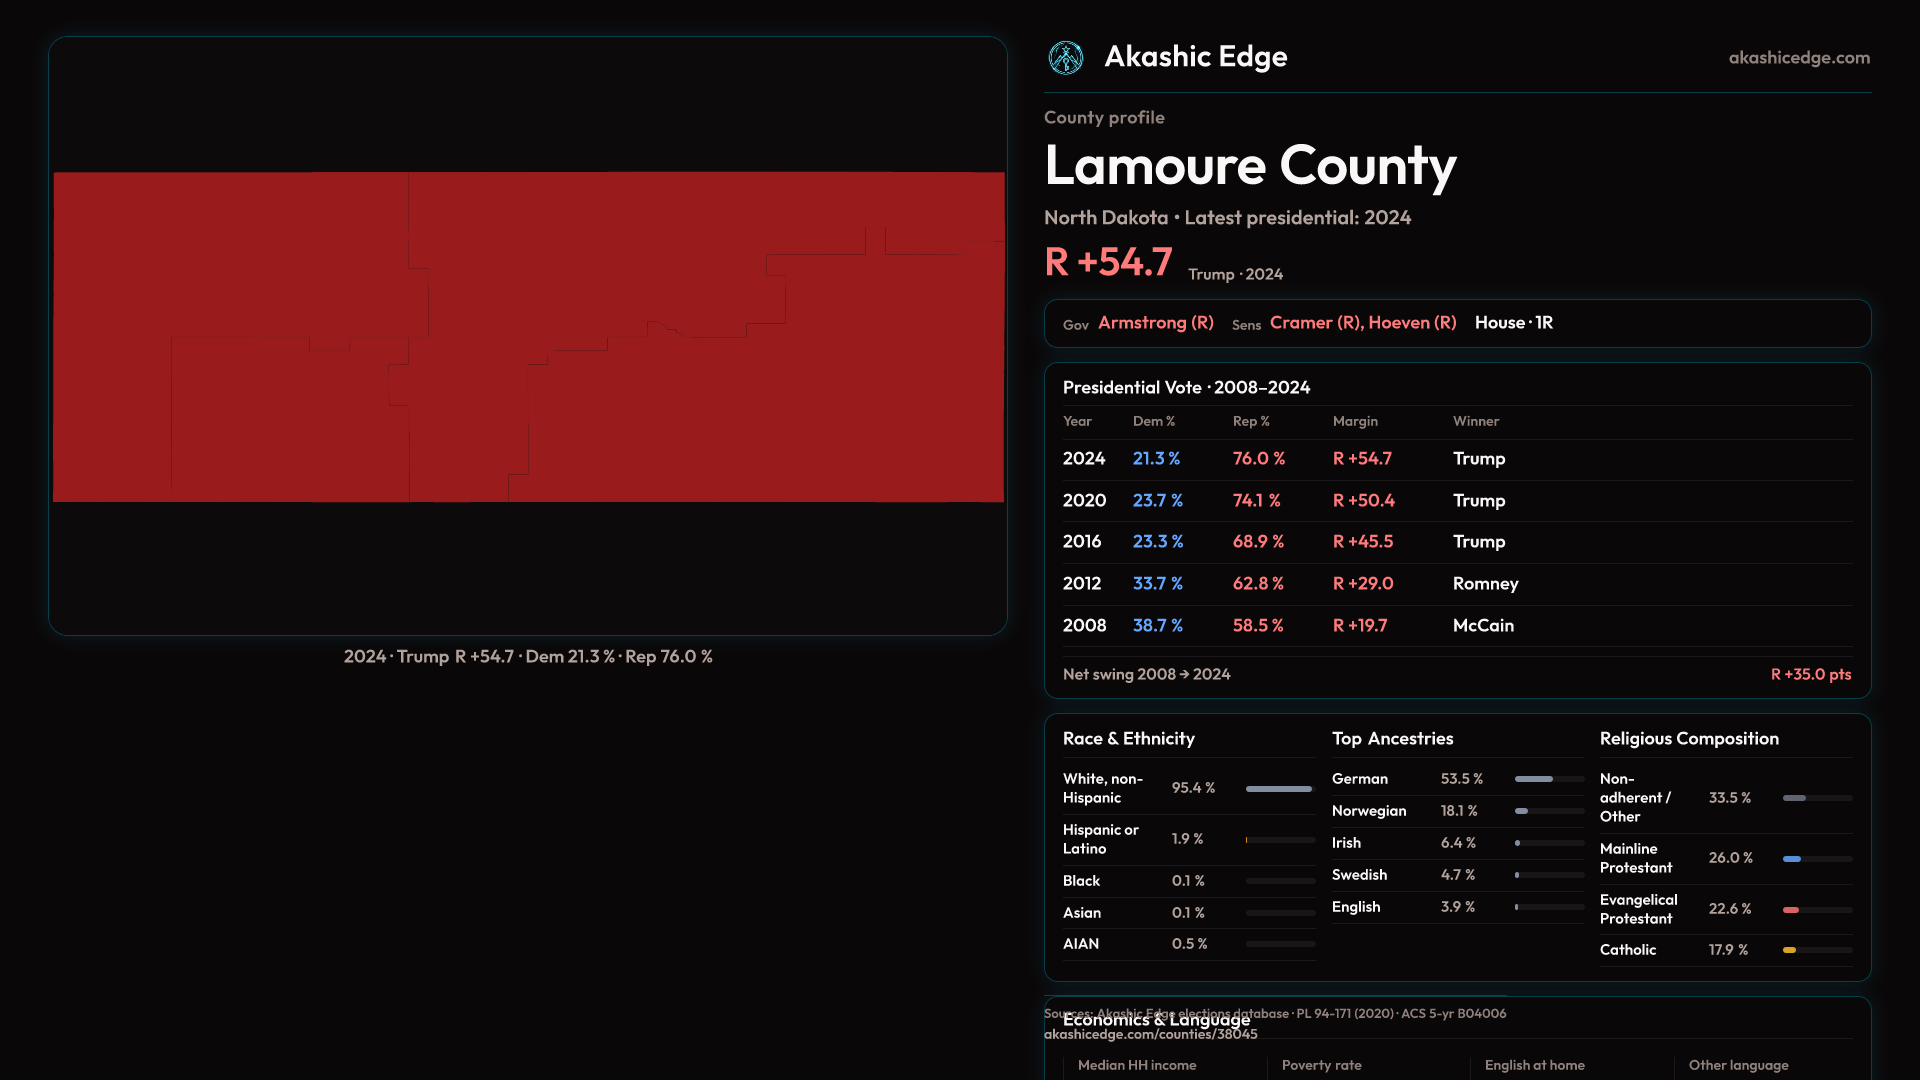Click the Margin column header
The image size is (1920, 1080).
[x=1355, y=422]
